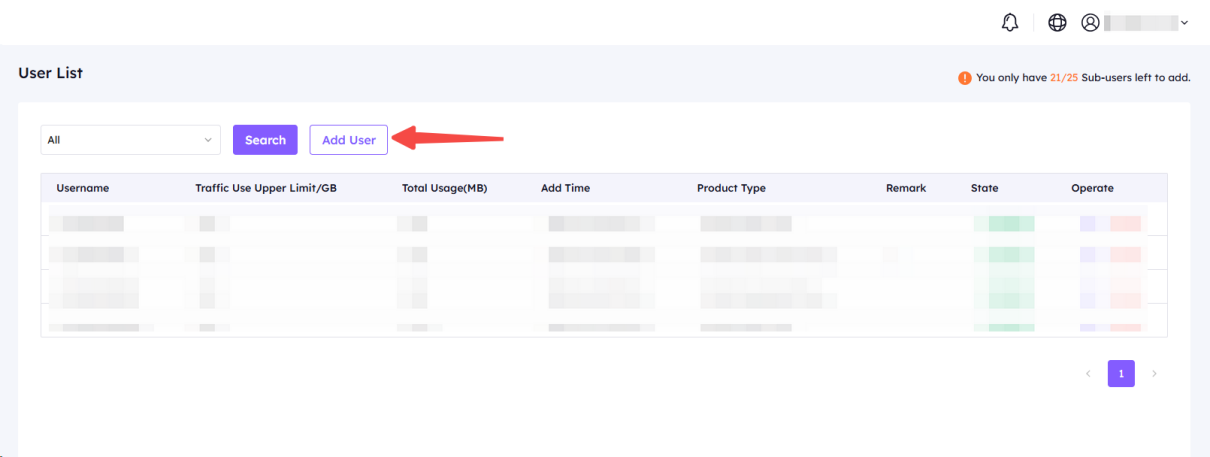Select the Traffic Use Upper Limit/GB header
Screen dimensions: 1210x457
[x=265, y=188]
